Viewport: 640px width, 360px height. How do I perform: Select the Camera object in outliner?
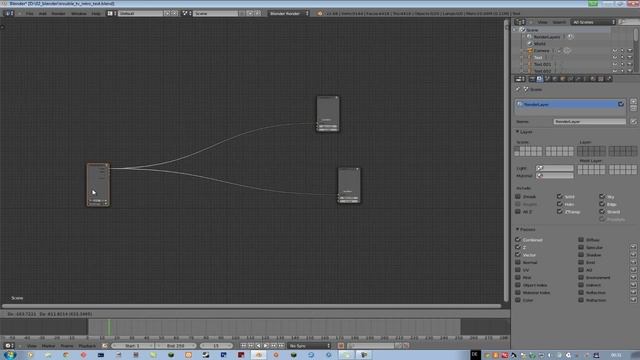click(542, 51)
